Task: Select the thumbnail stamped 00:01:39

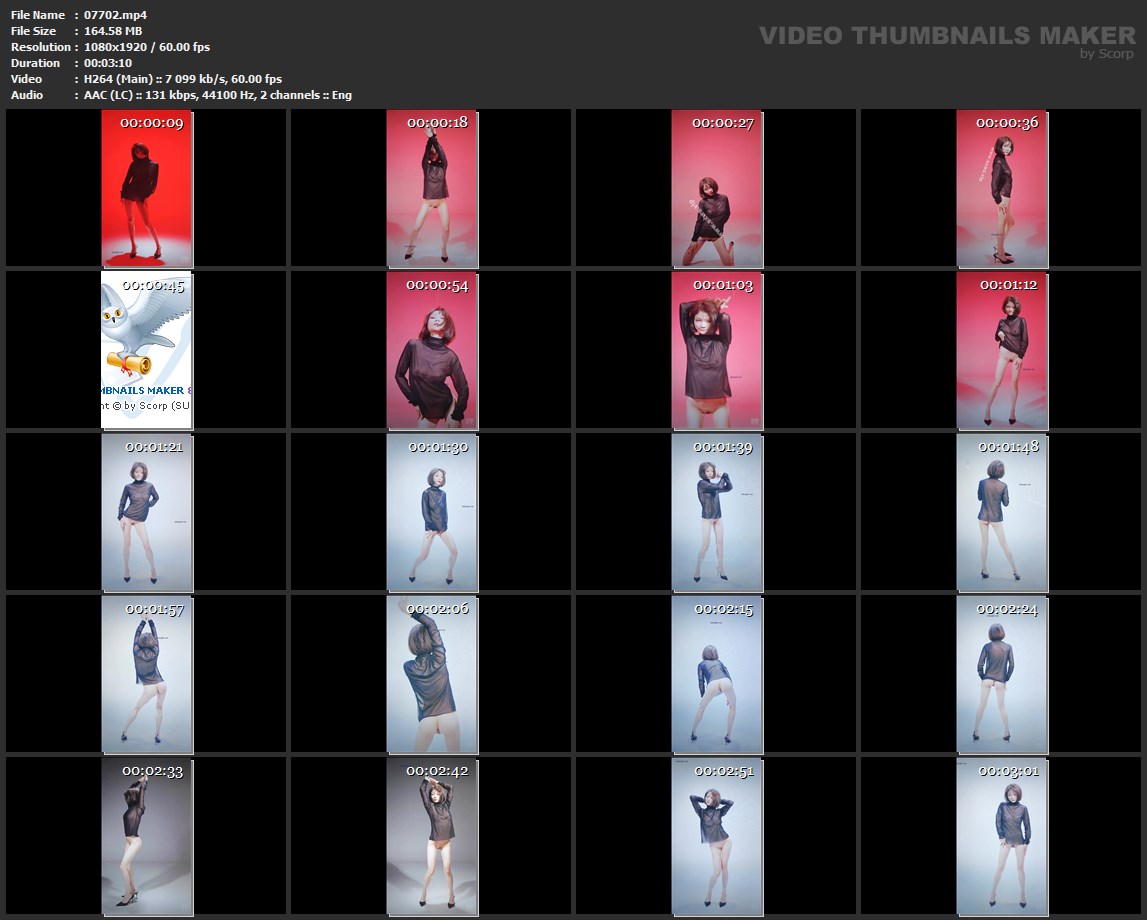Action: point(718,513)
